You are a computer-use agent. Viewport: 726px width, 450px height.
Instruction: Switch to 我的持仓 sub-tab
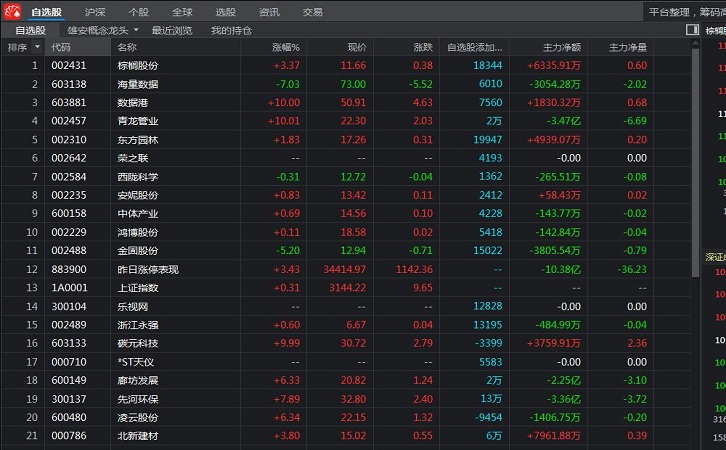[231, 31]
